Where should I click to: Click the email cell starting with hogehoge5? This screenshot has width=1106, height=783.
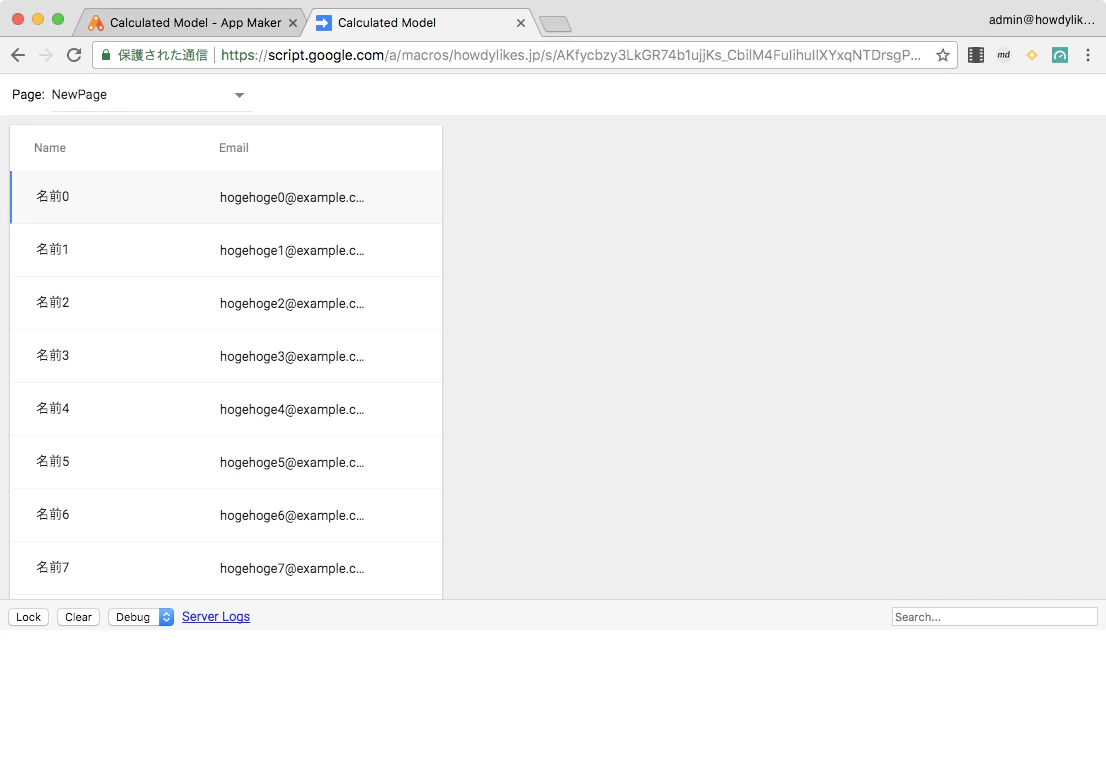[292, 462]
